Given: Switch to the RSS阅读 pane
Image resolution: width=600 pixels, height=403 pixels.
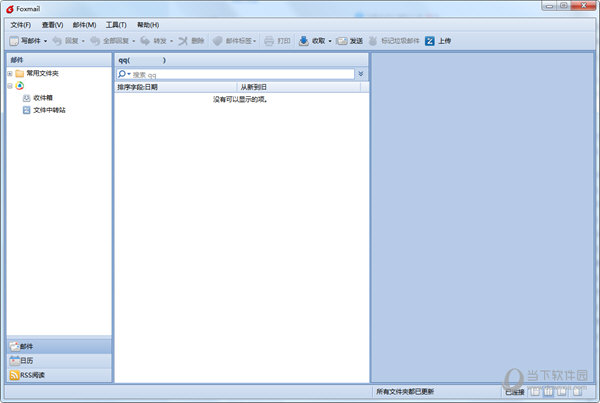Looking at the screenshot, I should (59, 375).
